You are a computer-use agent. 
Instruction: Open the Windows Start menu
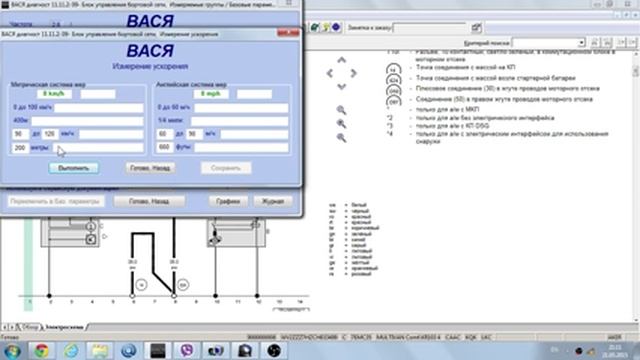(x=12, y=351)
